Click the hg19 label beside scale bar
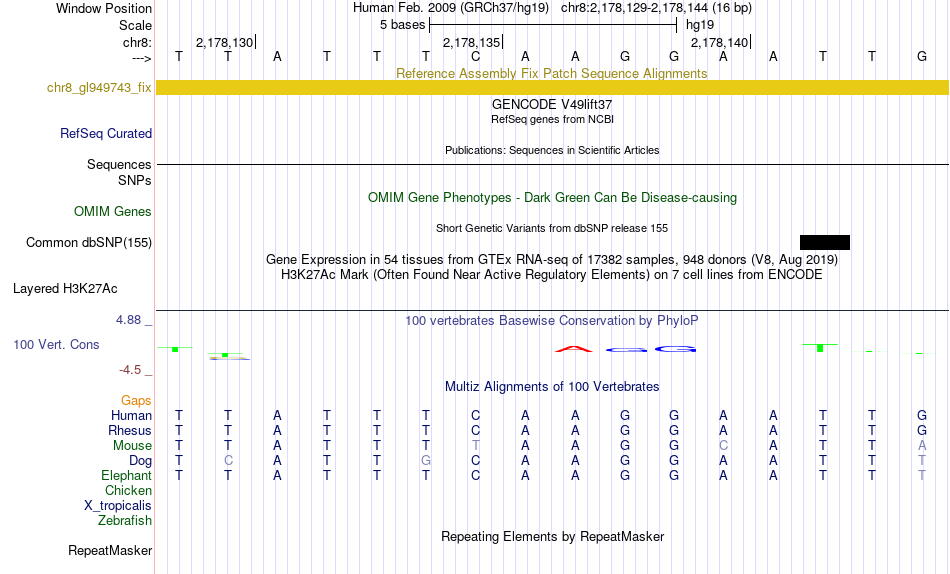This screenshot has height=574, width=950. pos(700,25)
